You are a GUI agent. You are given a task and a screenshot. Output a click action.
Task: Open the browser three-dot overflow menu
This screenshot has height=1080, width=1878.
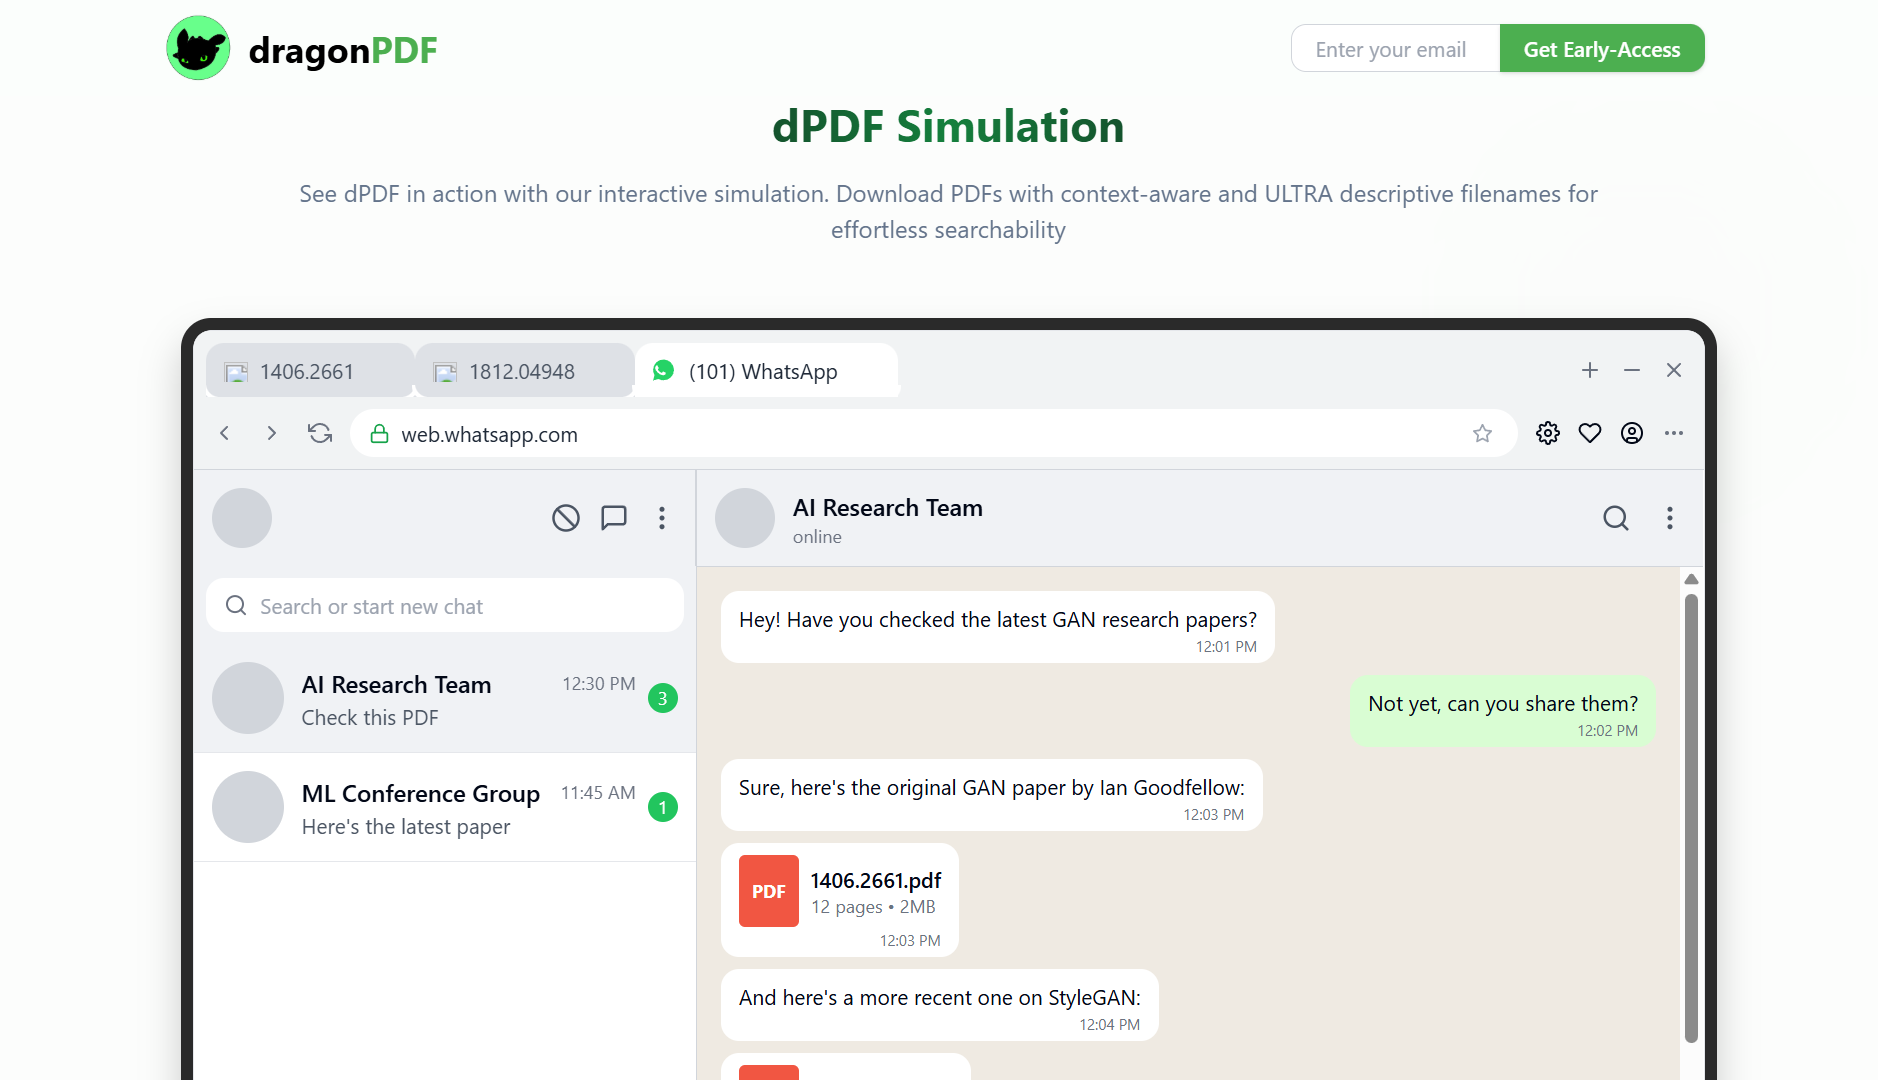[1674, 433]
